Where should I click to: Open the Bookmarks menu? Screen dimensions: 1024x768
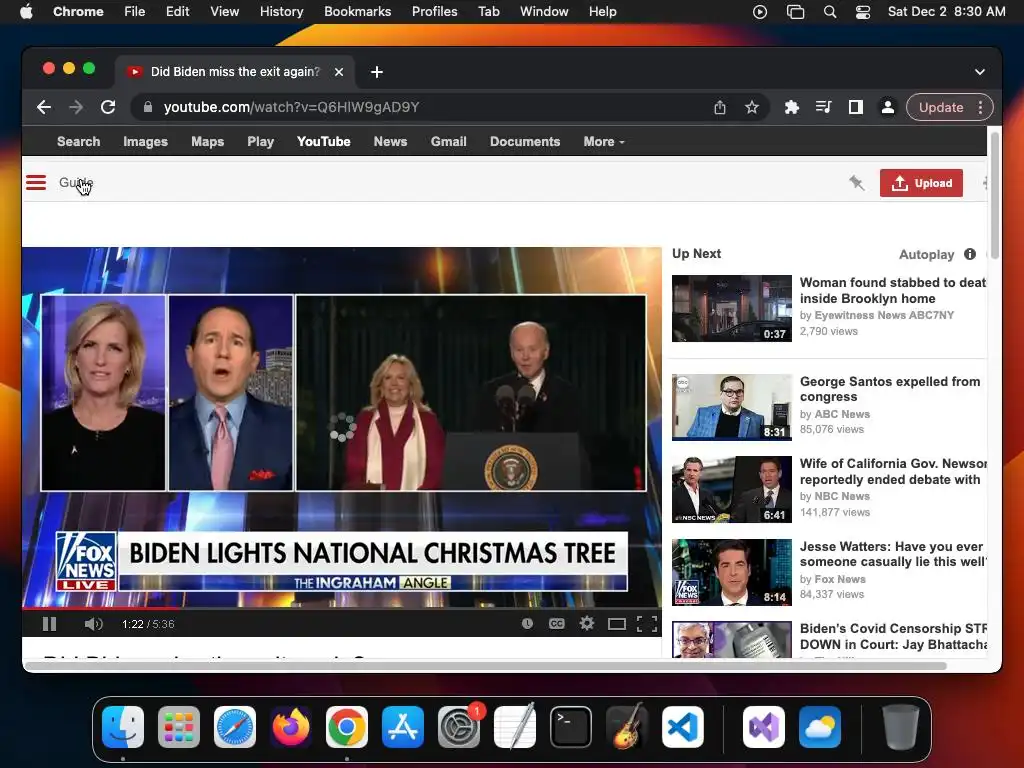click(x=358, y=12)
